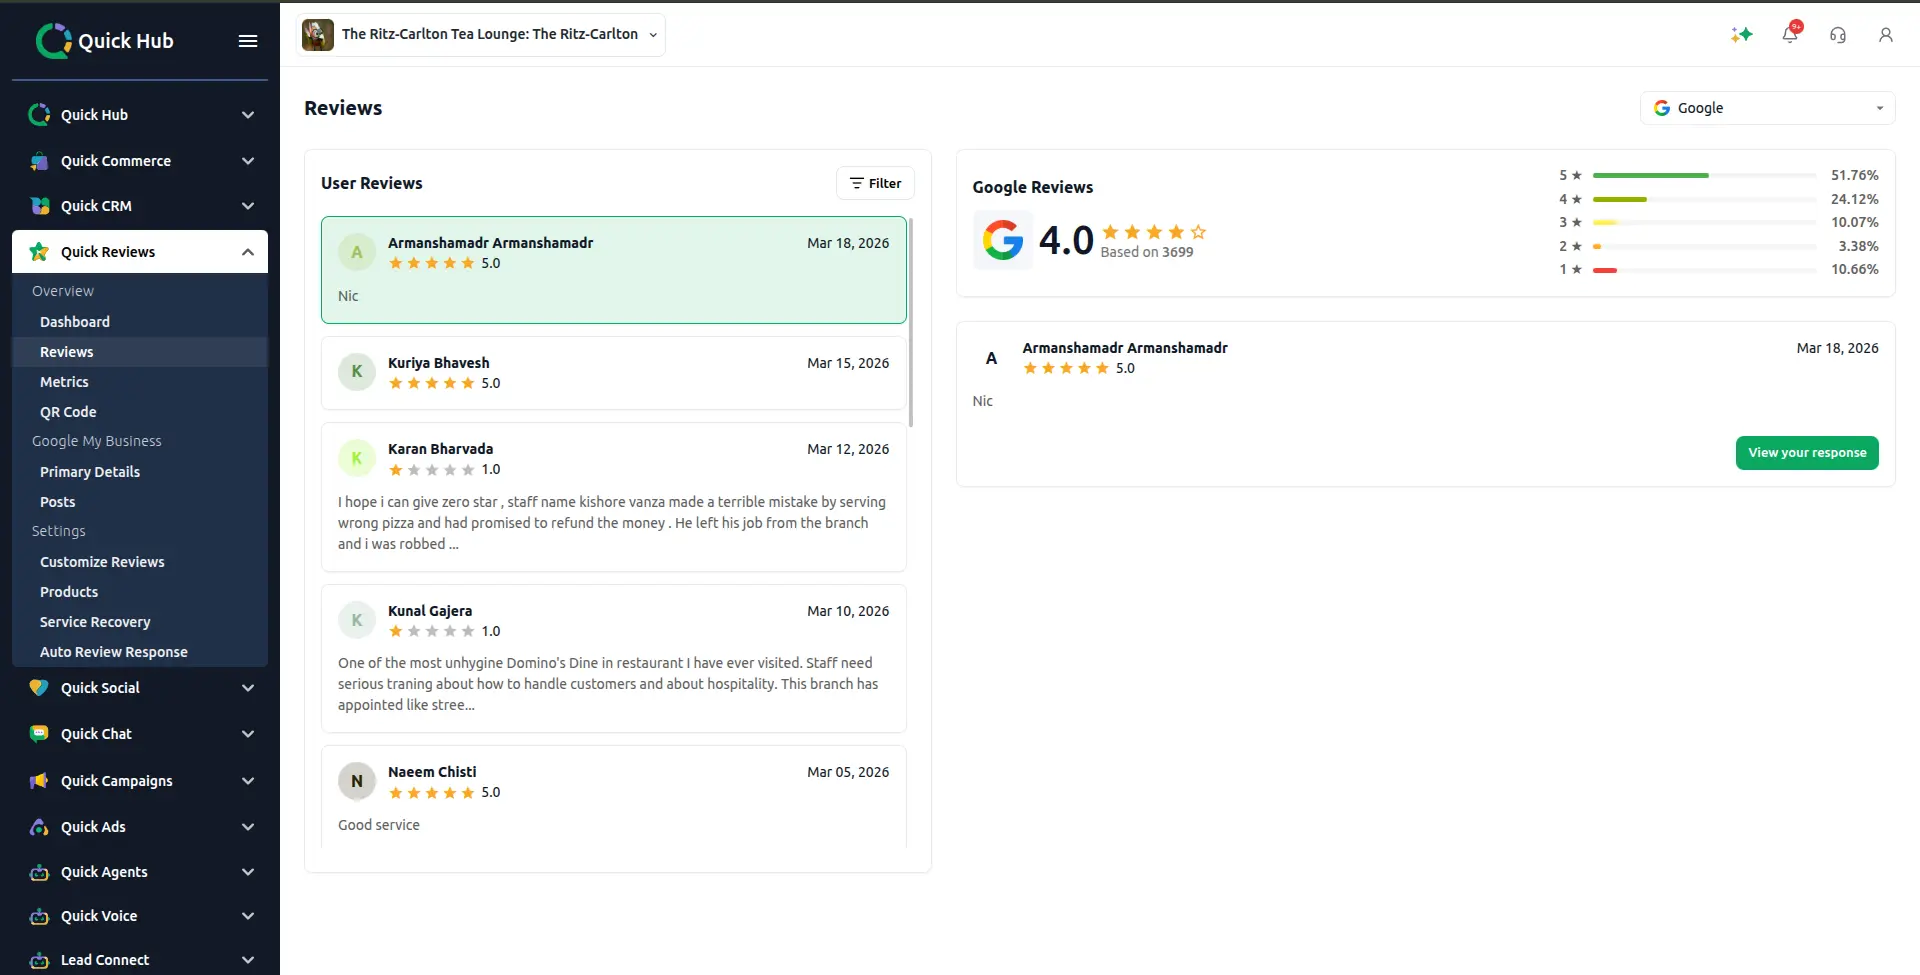The width and height of the screenshot is (1920, 975).
Task: Click Kuriya Bhavesh's avatar K
Action: (x=357, y=372)
